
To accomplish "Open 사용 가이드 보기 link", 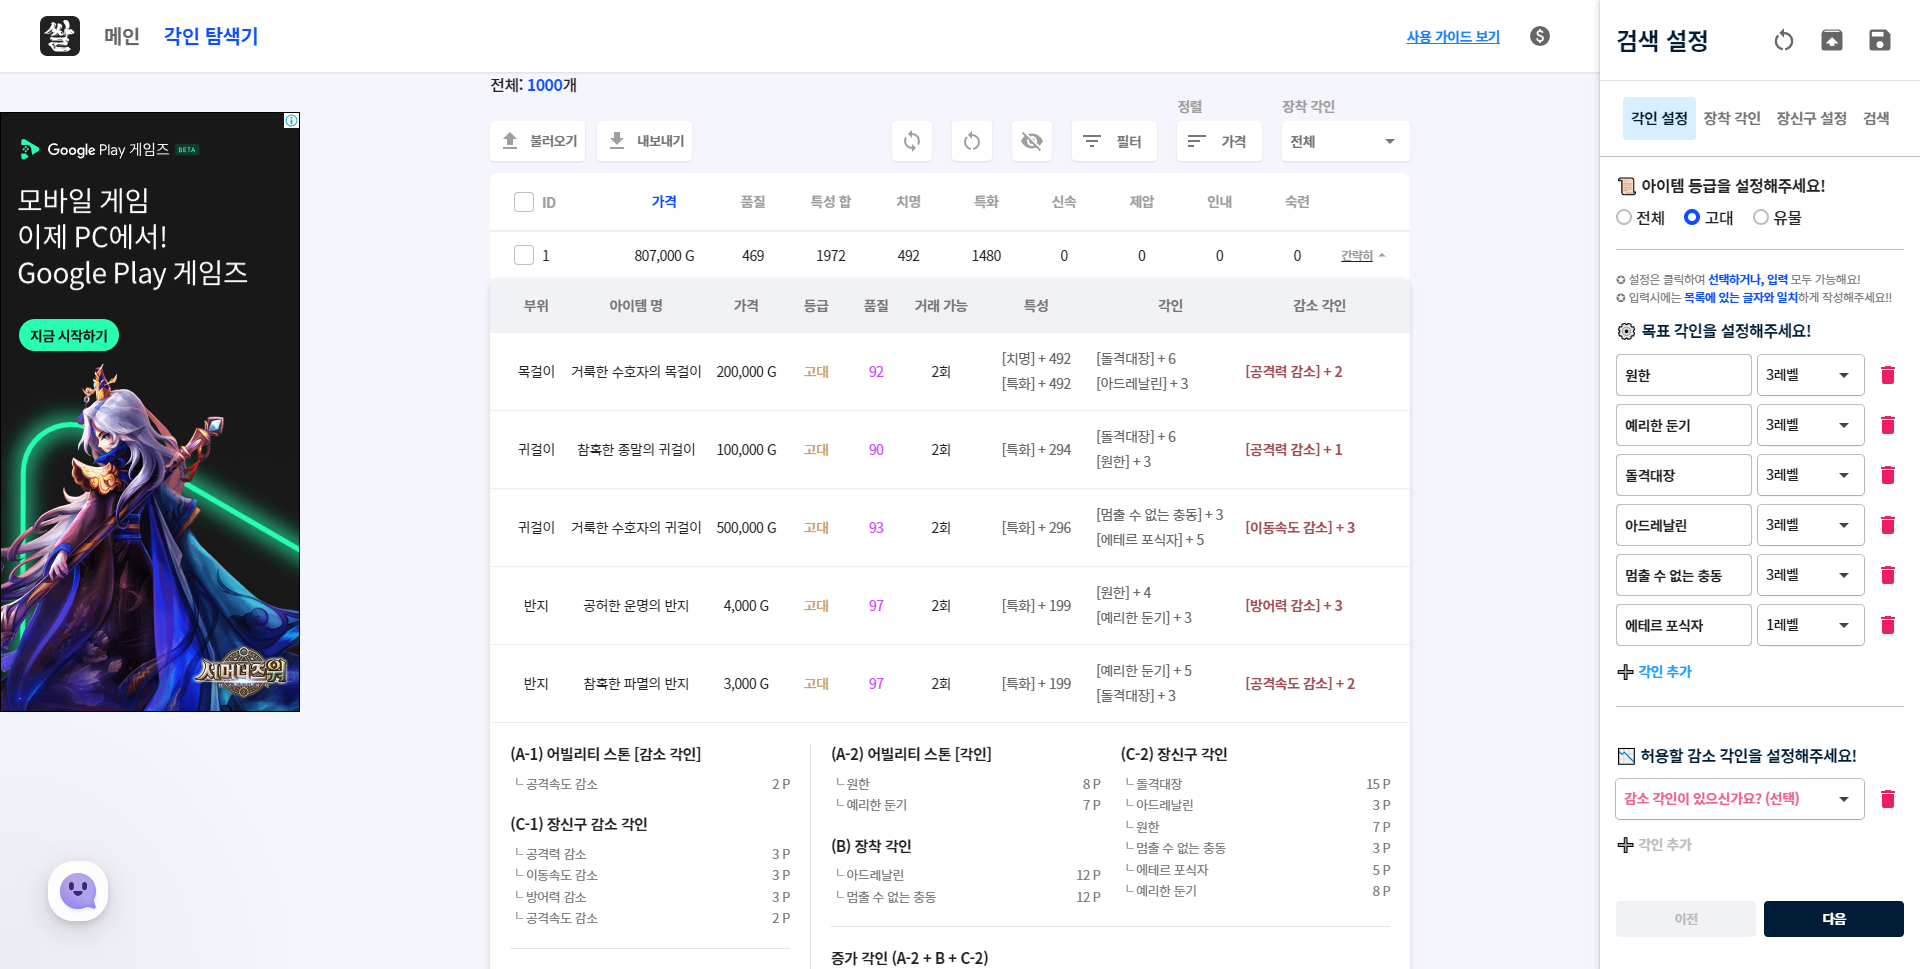I will click(1453, 37).
